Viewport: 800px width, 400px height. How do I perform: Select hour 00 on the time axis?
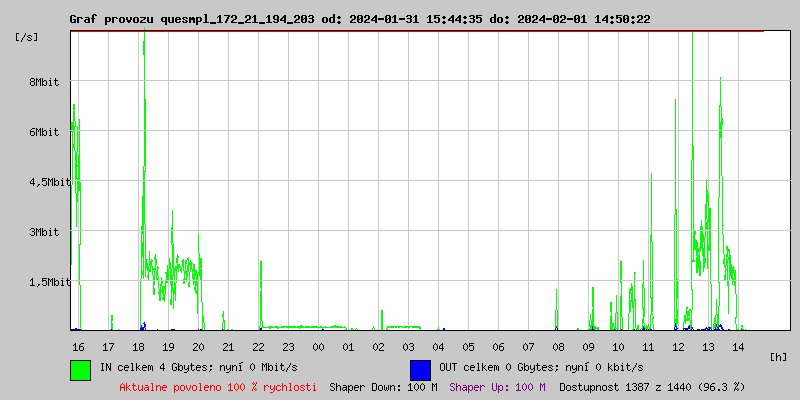[x=318, y=346]
